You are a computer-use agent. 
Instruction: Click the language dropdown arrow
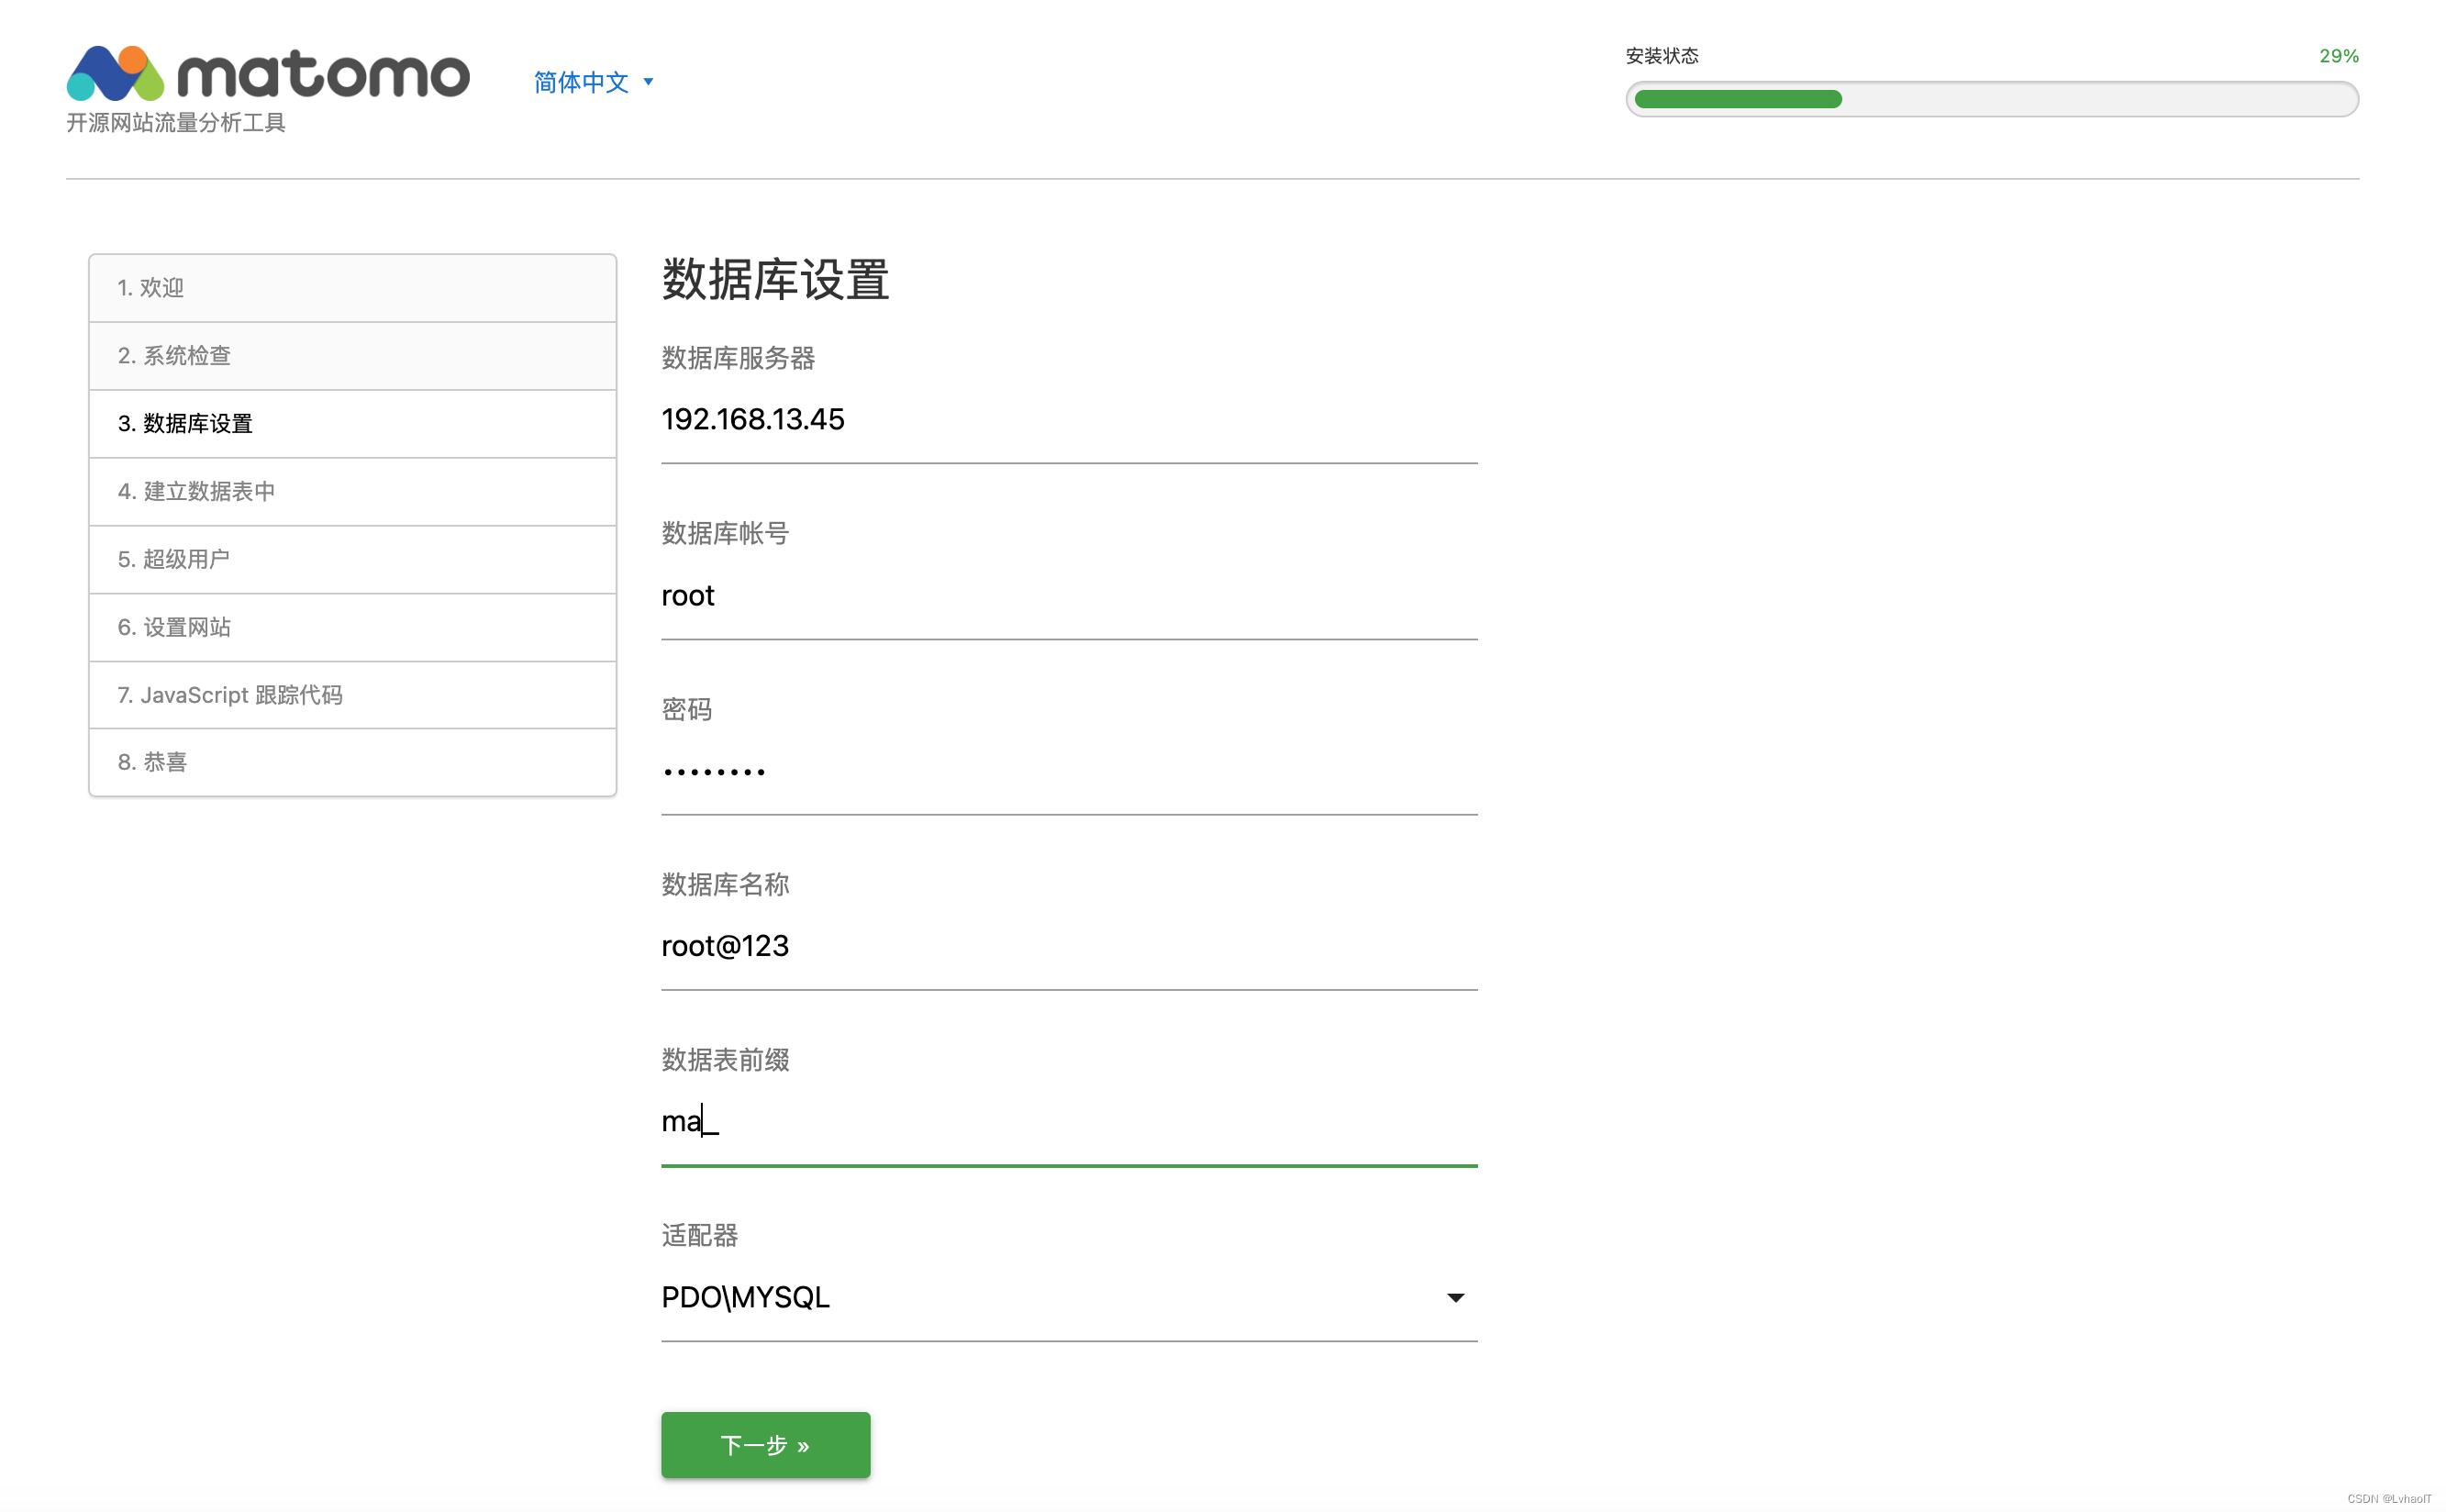648,82
